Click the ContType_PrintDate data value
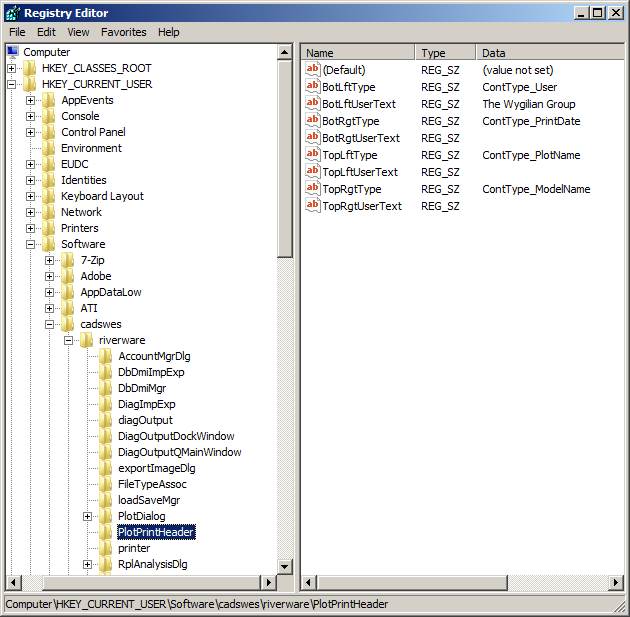The image size is (630, 617). coord(531,121)
